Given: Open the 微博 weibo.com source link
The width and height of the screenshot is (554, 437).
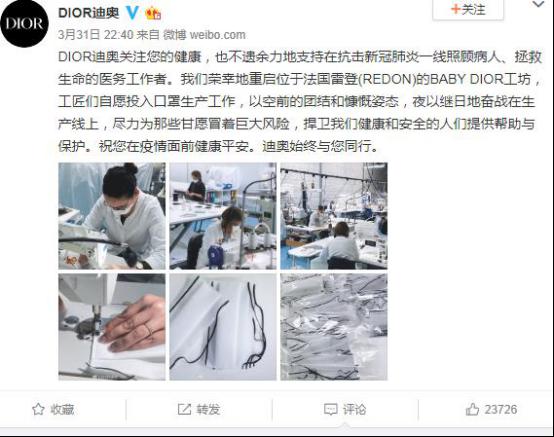Looking at the screenshot, I should tap(204, 35).
